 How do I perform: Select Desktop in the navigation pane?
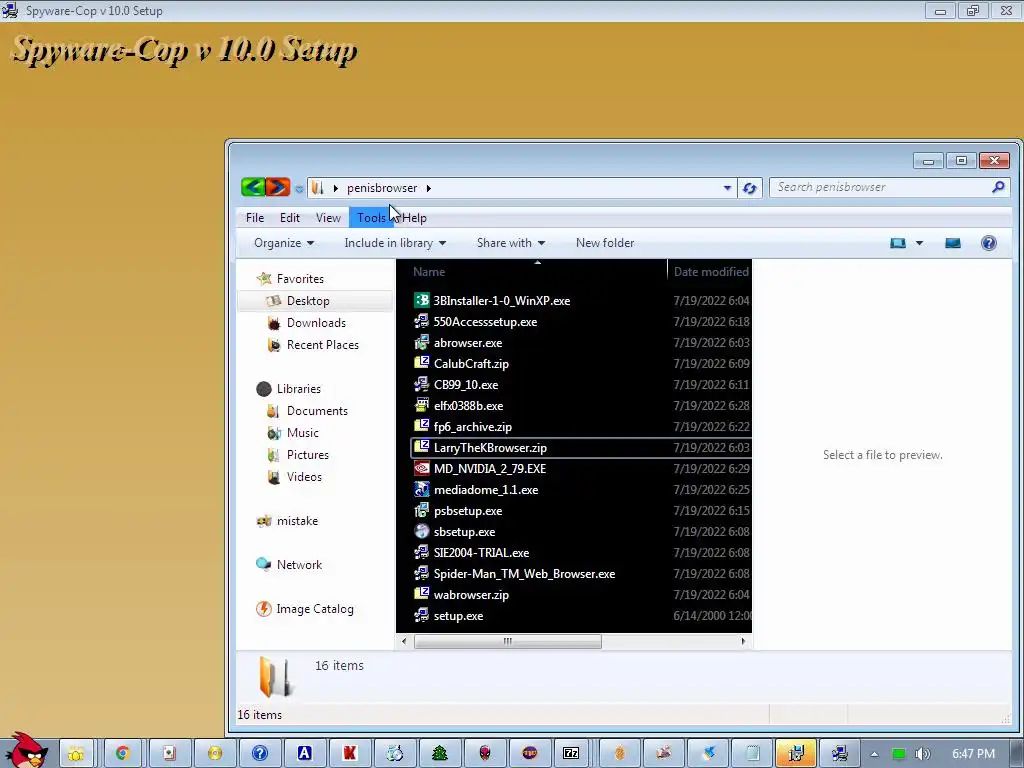pos(308,301)
